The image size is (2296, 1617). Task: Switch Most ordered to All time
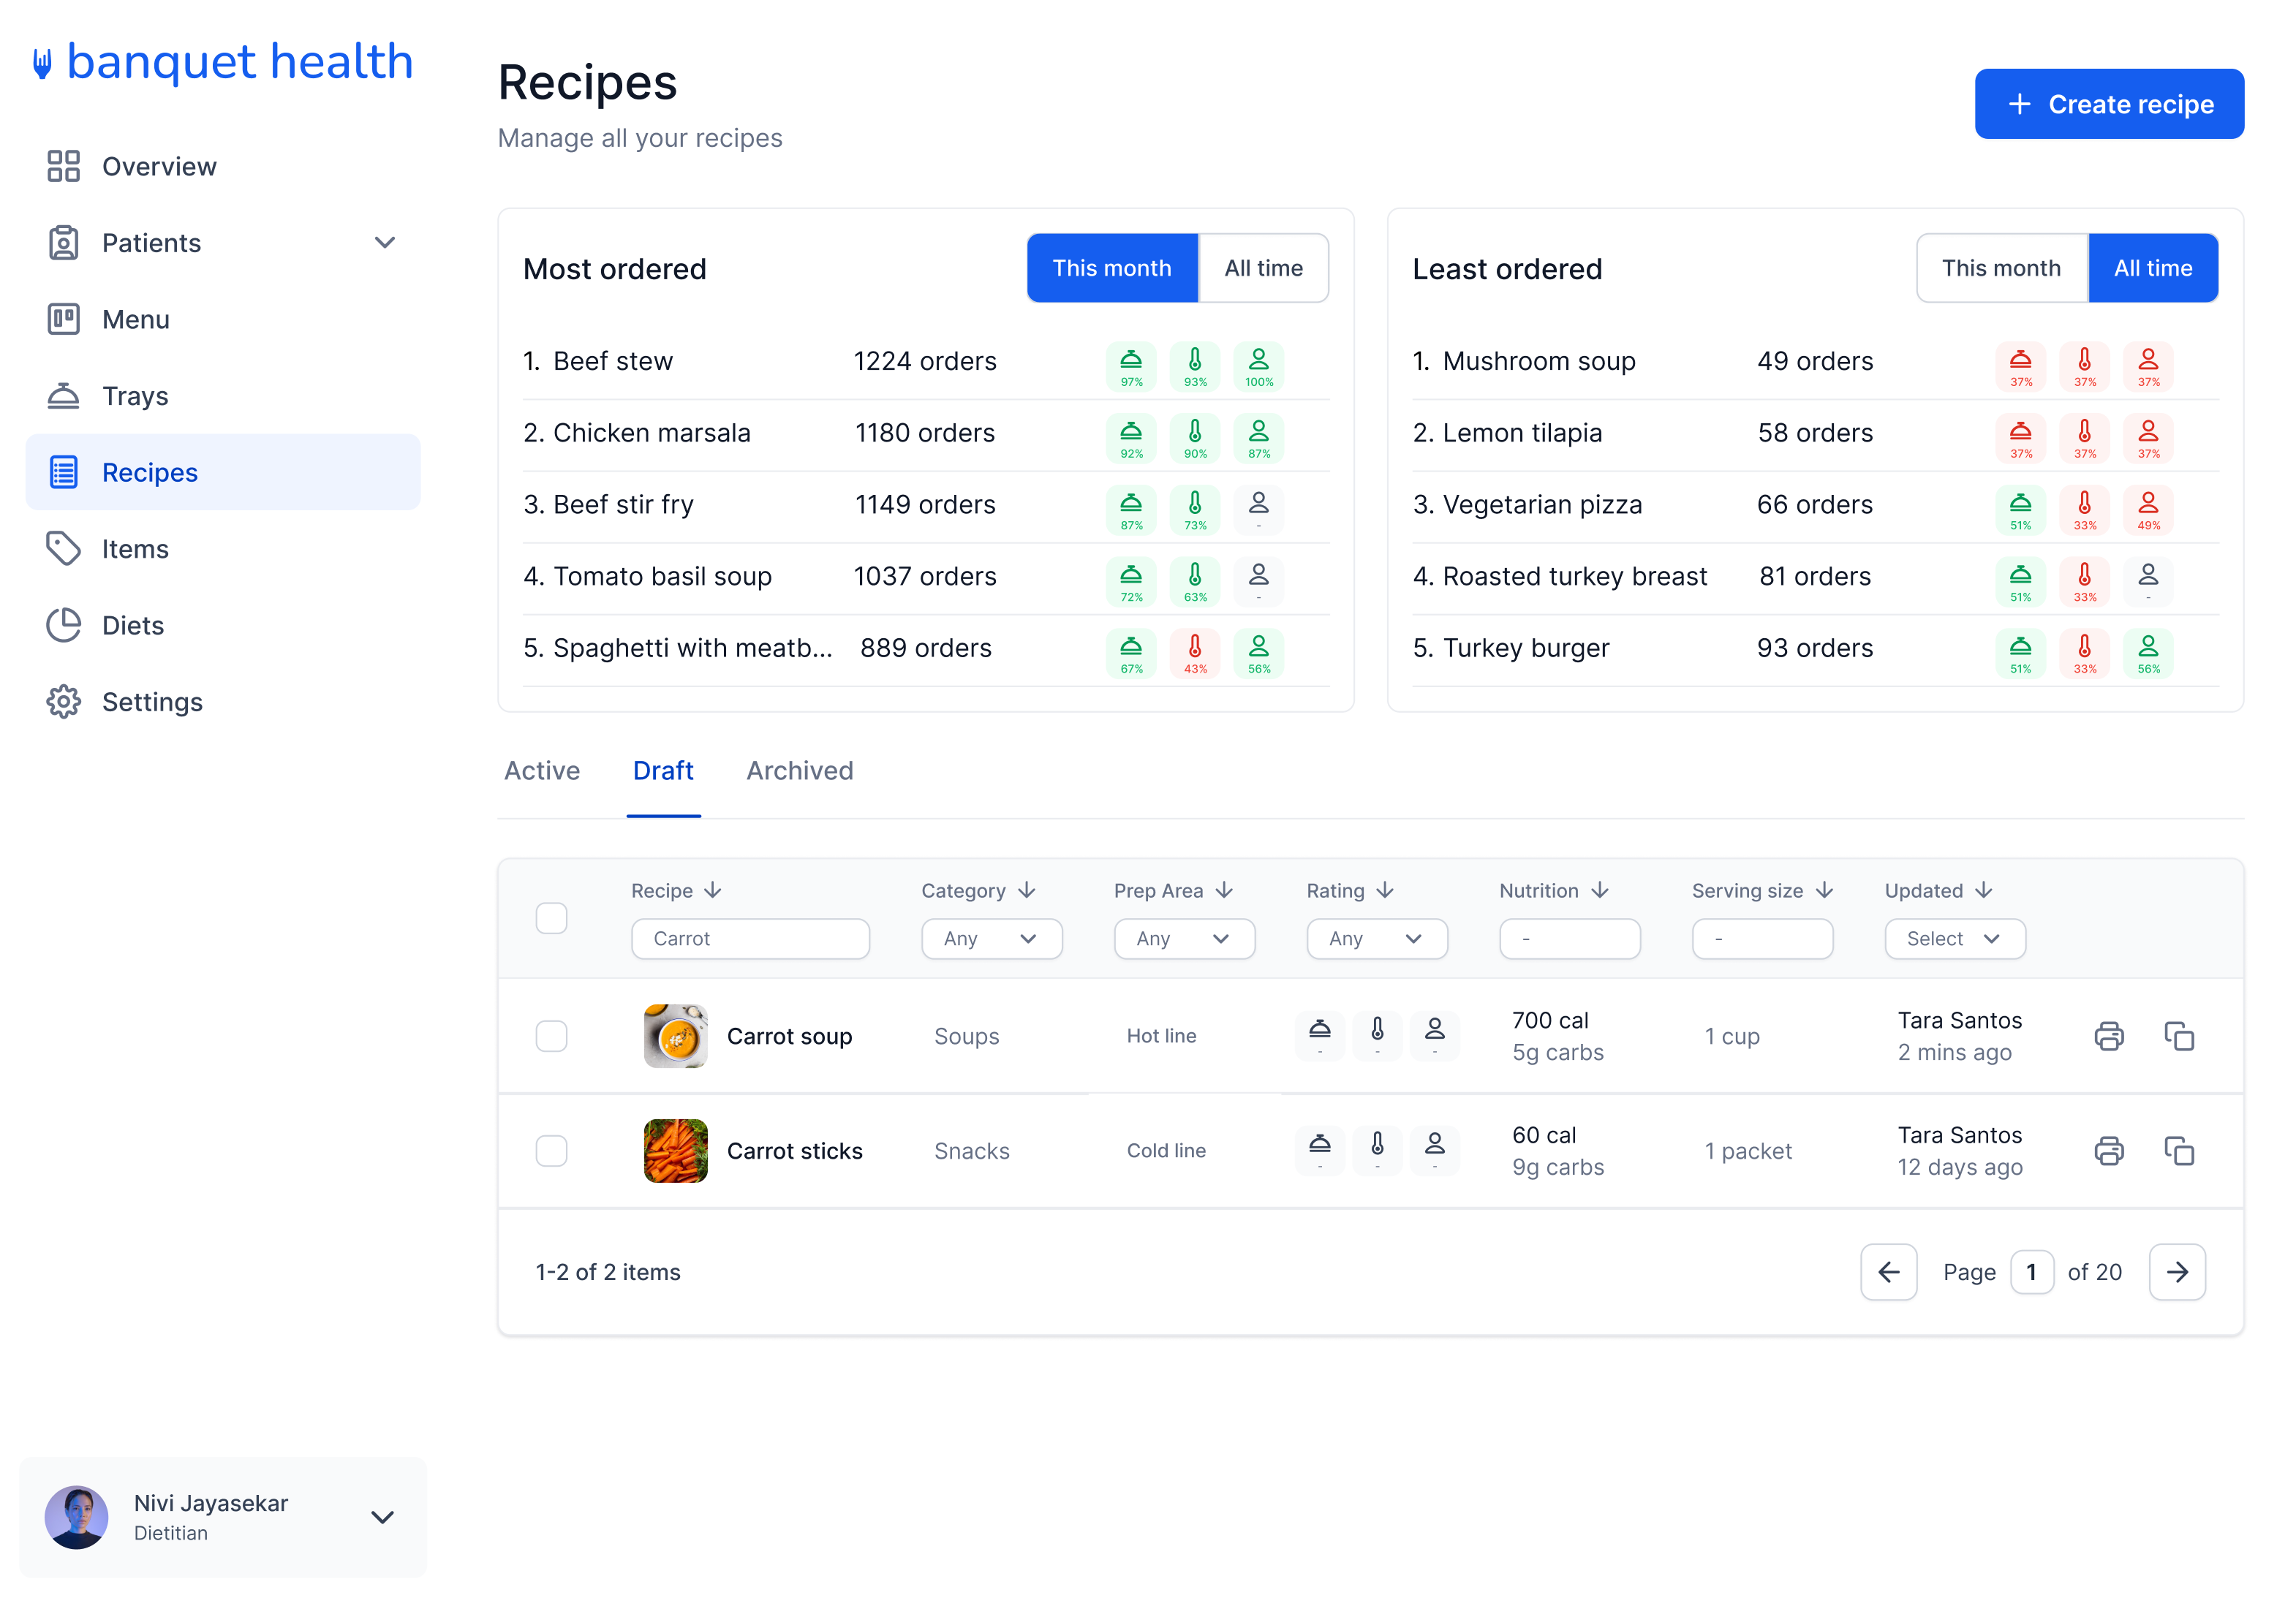pos(1263,267)
